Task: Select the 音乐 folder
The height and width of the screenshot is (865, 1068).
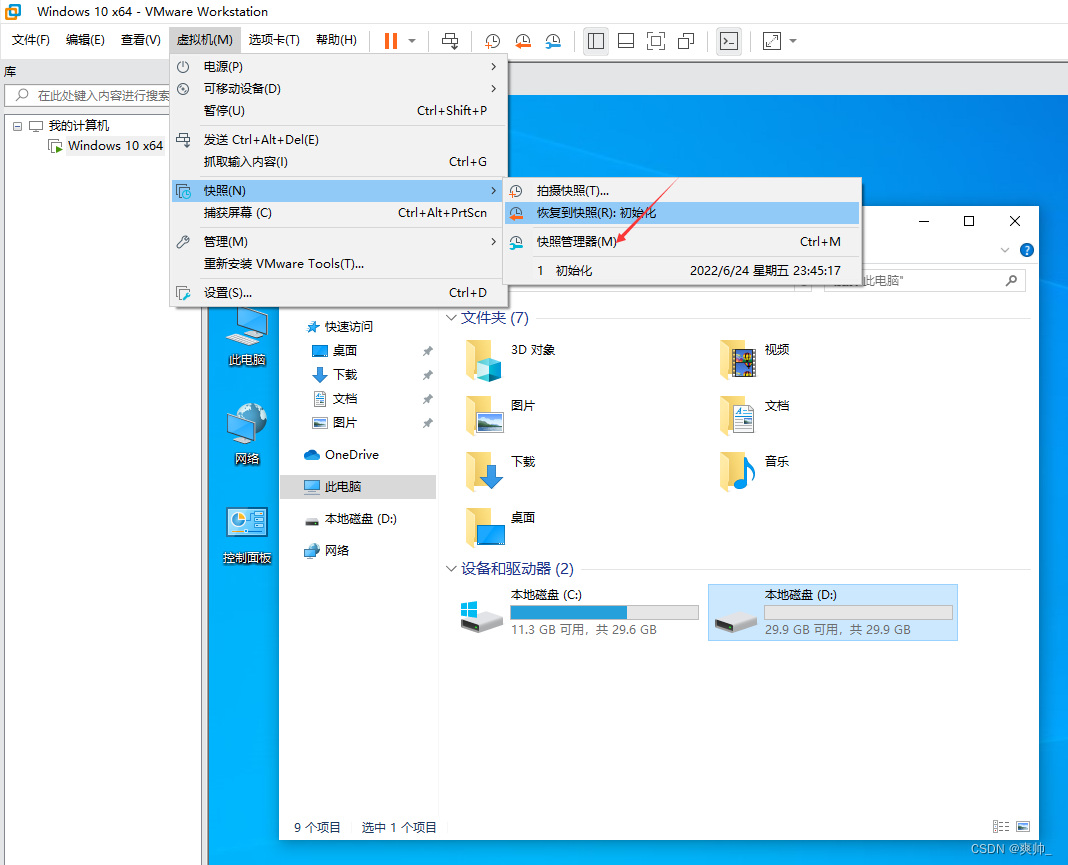Action: 755,471
